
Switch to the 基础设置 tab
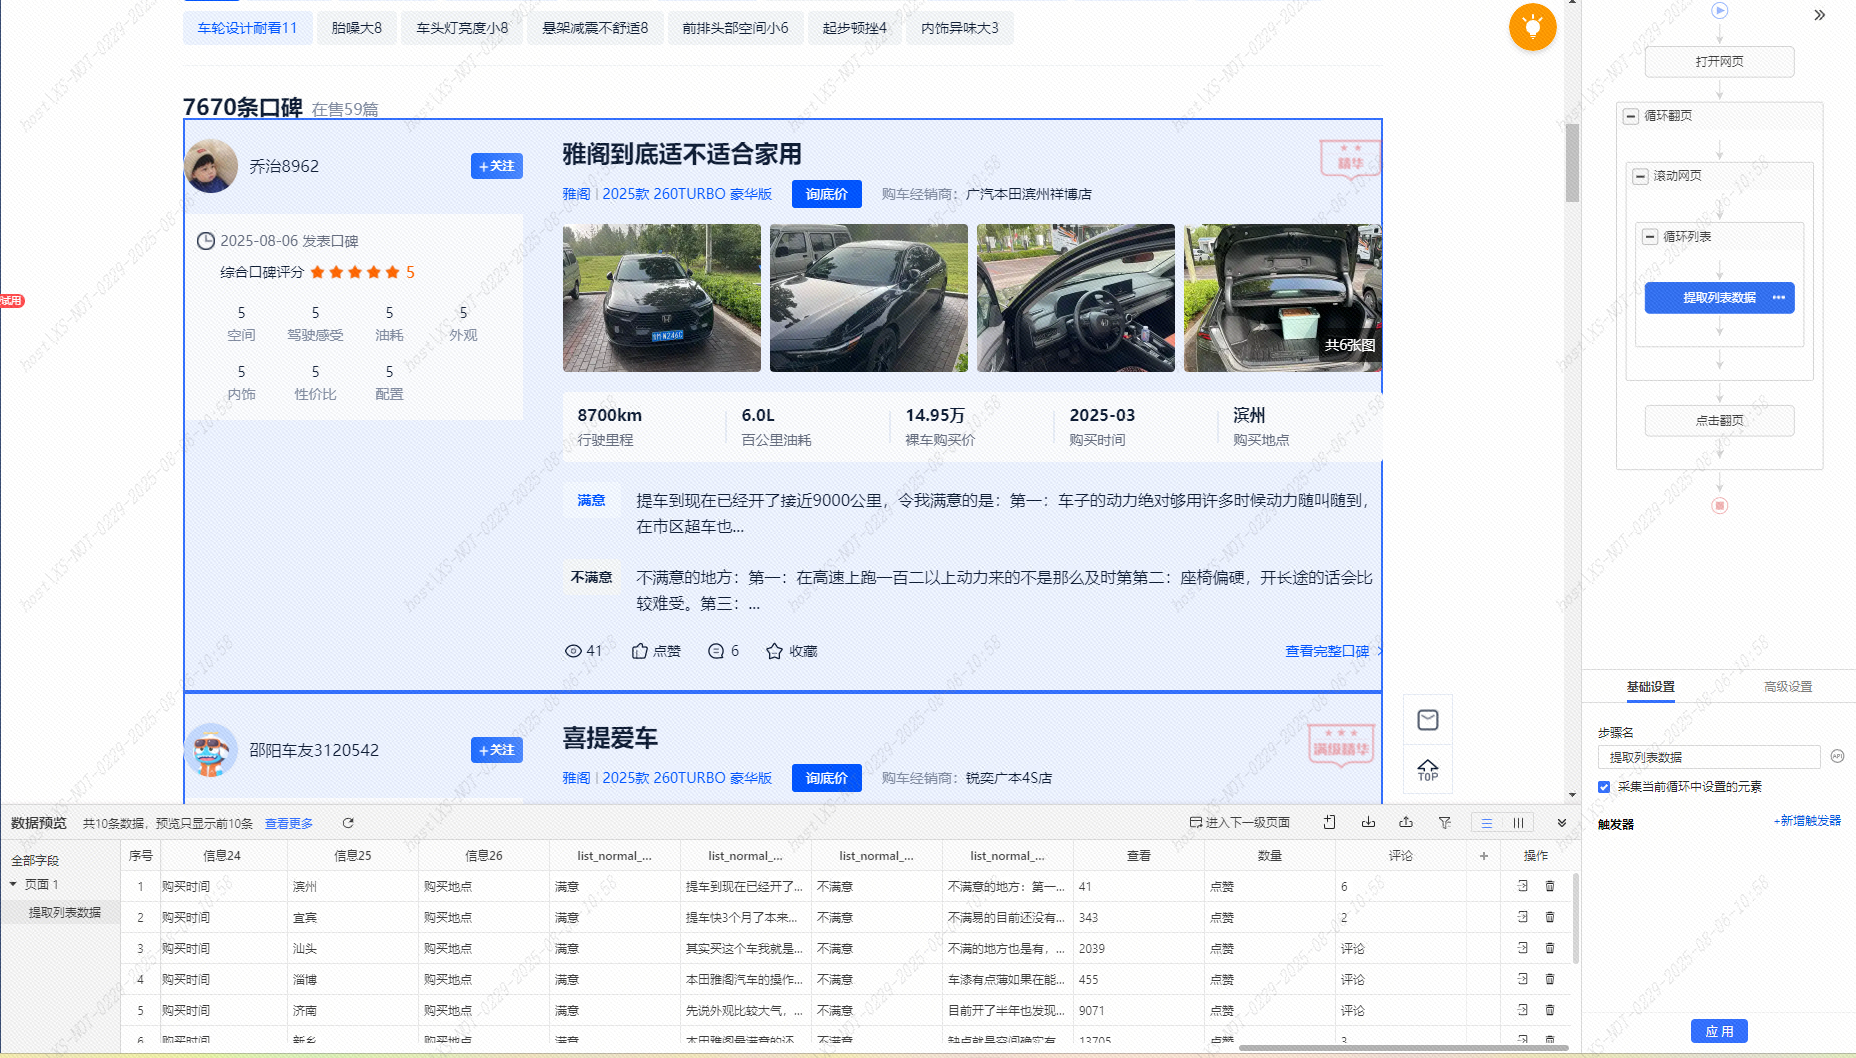[x=1650, y=687]
